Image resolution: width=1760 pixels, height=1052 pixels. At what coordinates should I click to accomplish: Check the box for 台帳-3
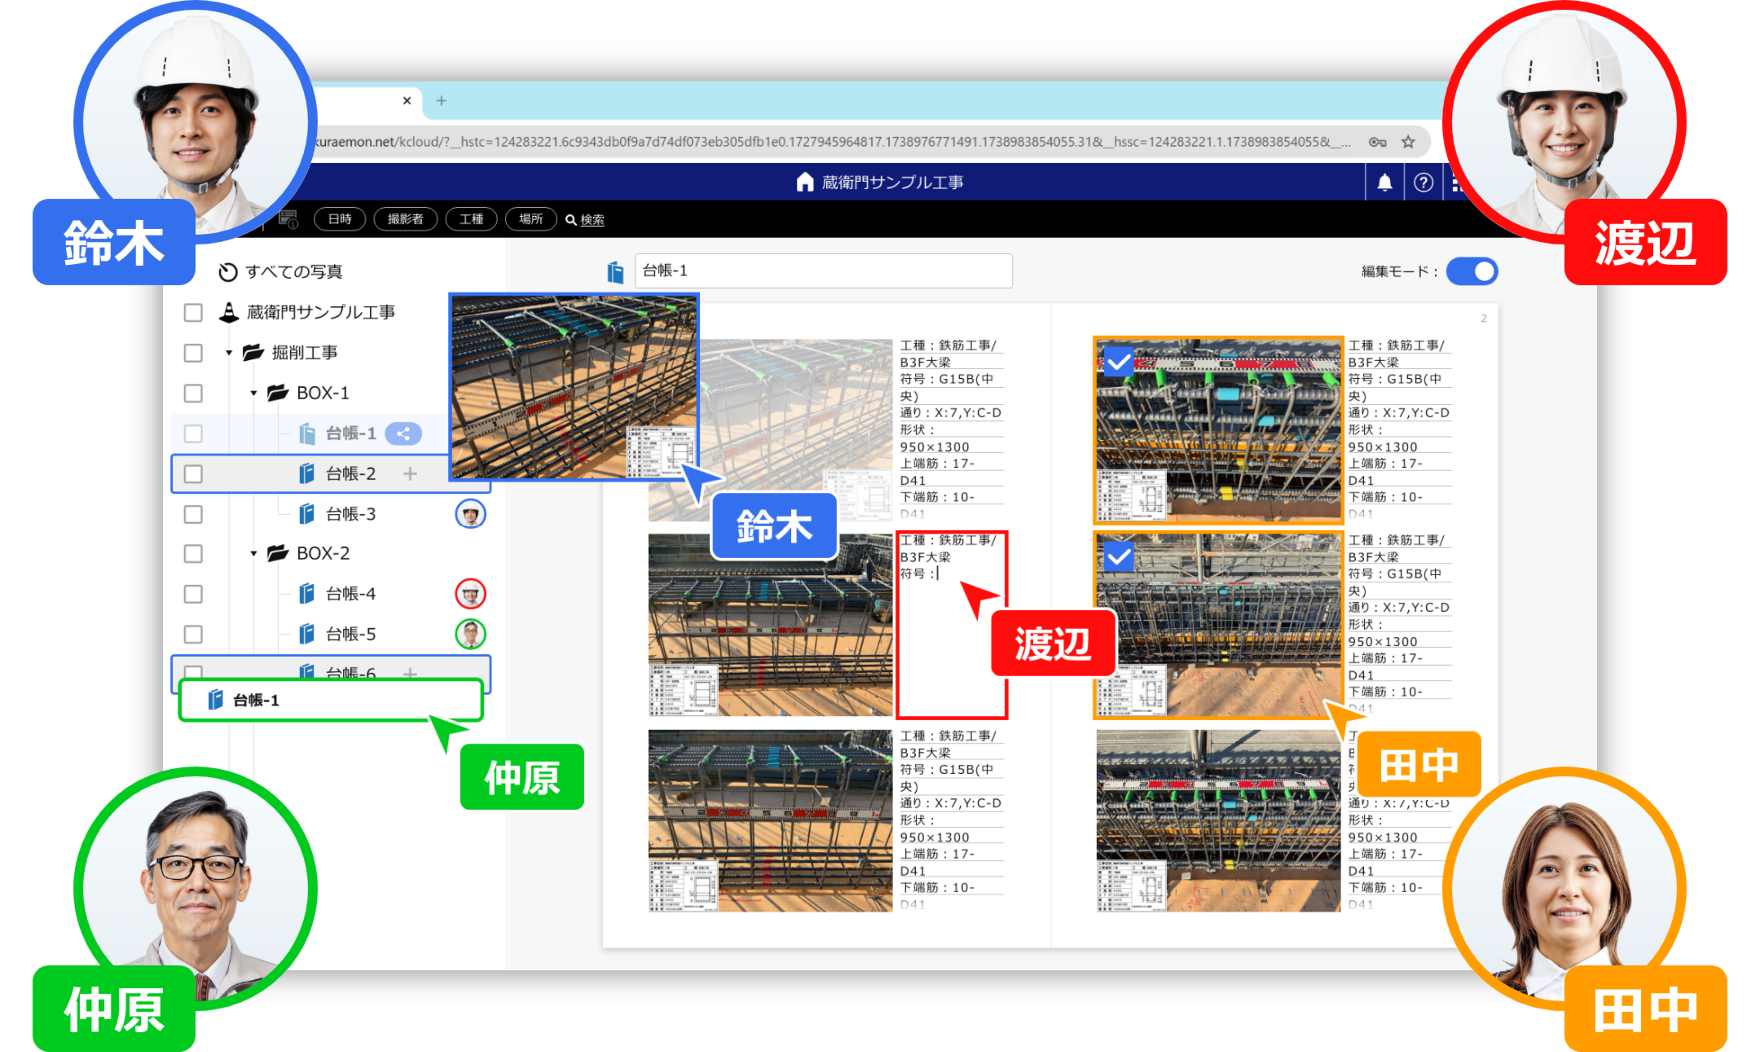tap(194, 514)
